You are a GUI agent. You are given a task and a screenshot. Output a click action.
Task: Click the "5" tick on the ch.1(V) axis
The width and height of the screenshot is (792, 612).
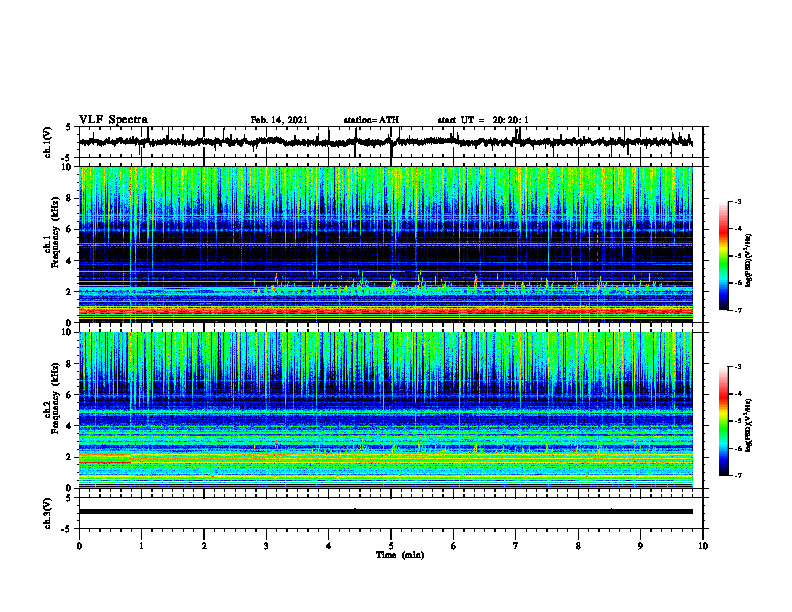coord(68,128)
